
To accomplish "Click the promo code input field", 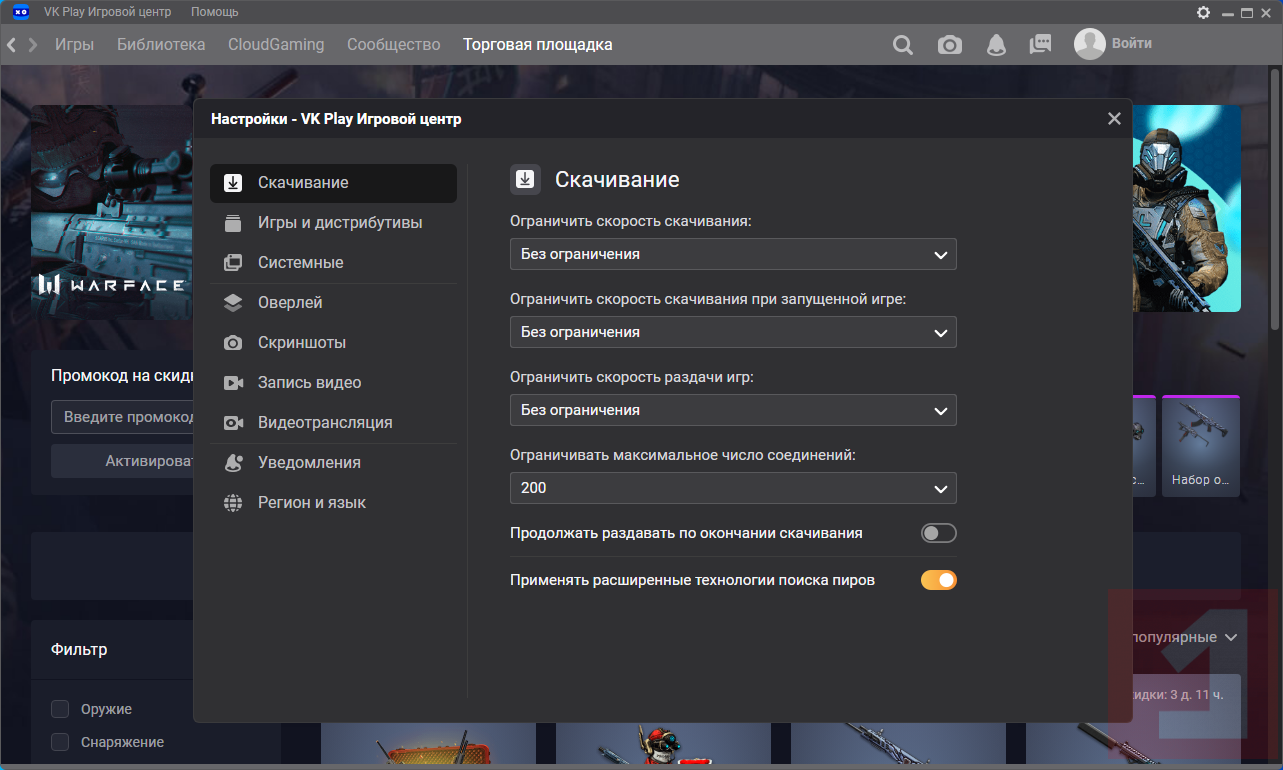I will click(x=122, y=417).
